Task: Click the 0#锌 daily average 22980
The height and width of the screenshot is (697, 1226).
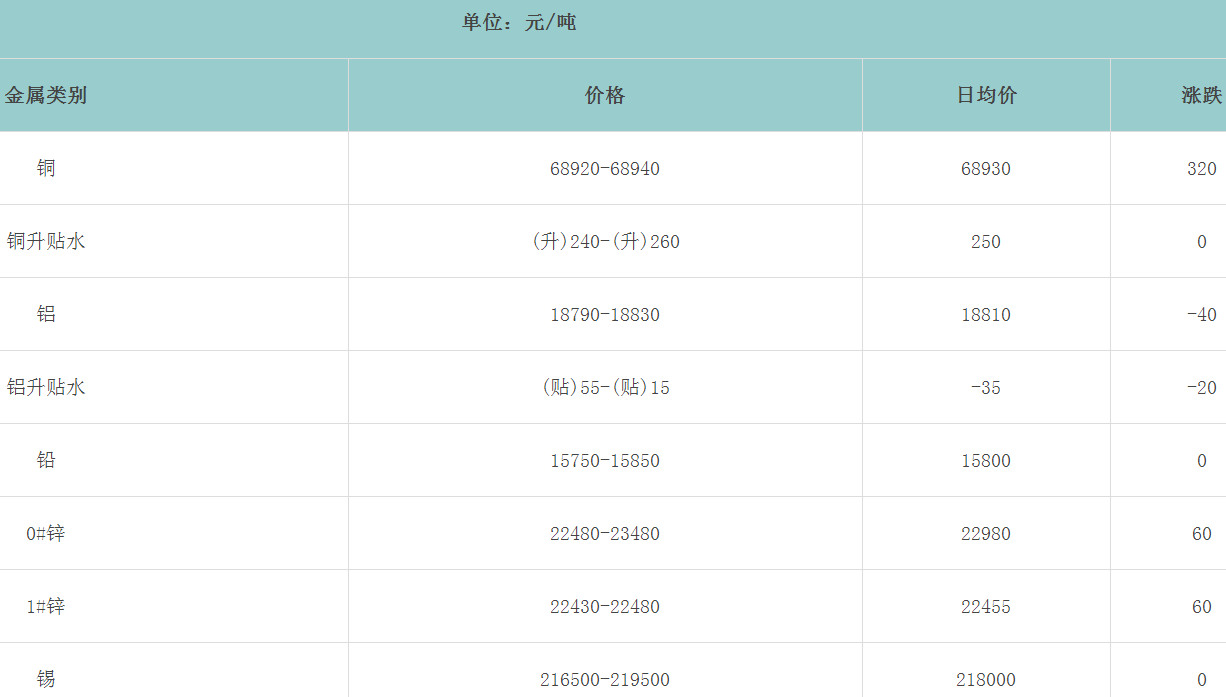Action: 986,534
